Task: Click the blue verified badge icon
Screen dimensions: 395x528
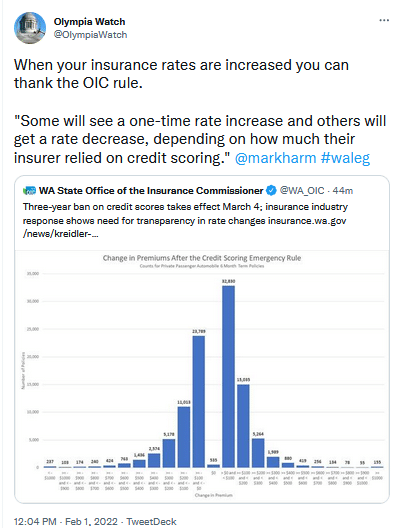Action: (271, 191)
